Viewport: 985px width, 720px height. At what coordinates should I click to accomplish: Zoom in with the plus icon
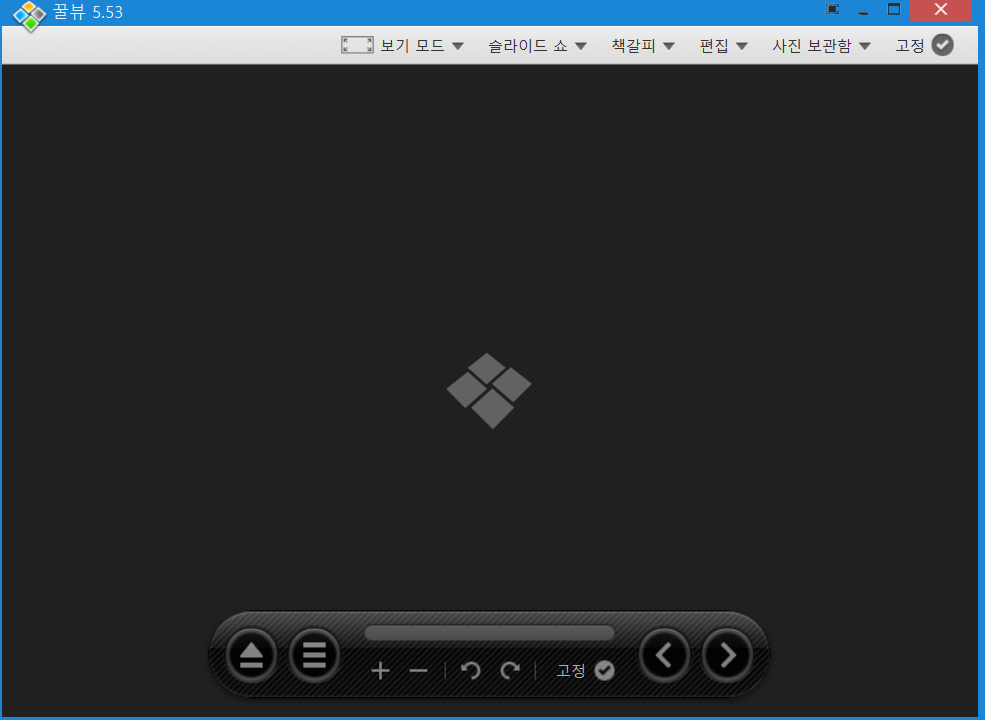[380, 670]
